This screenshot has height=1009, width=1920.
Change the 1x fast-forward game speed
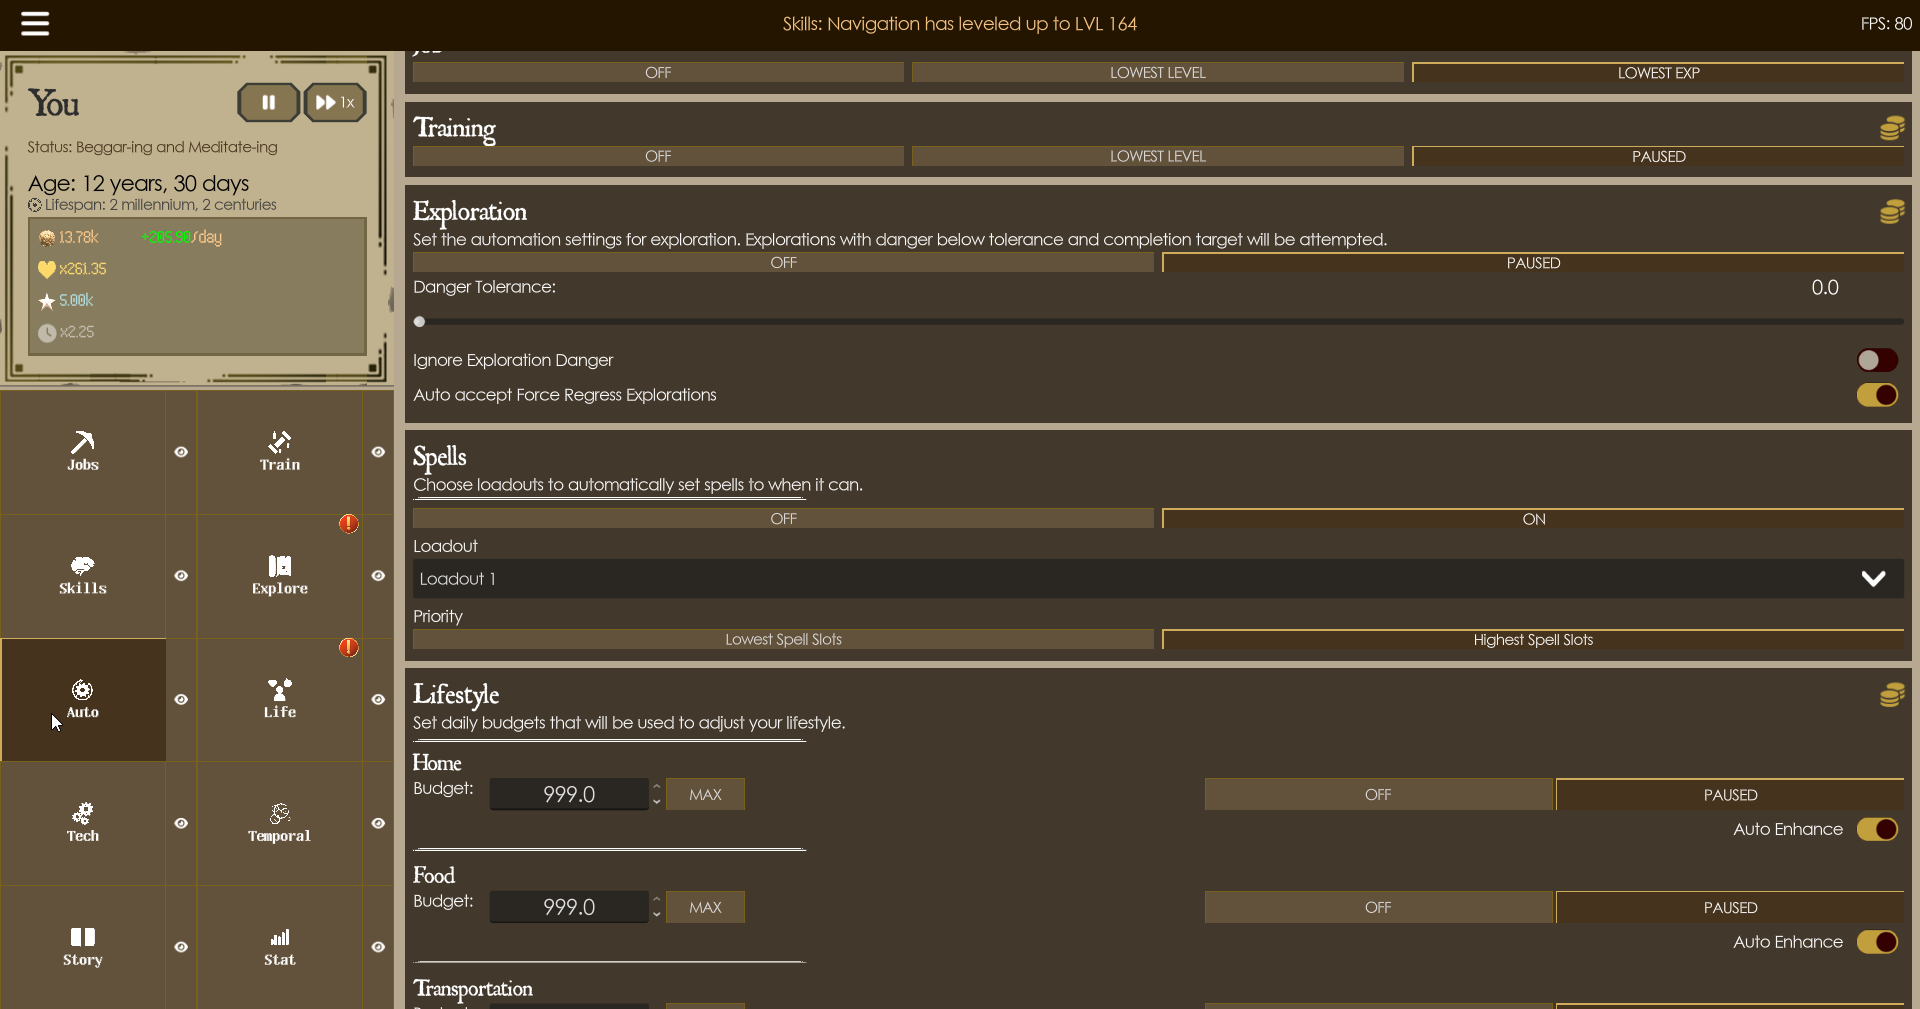coord(335,102)
